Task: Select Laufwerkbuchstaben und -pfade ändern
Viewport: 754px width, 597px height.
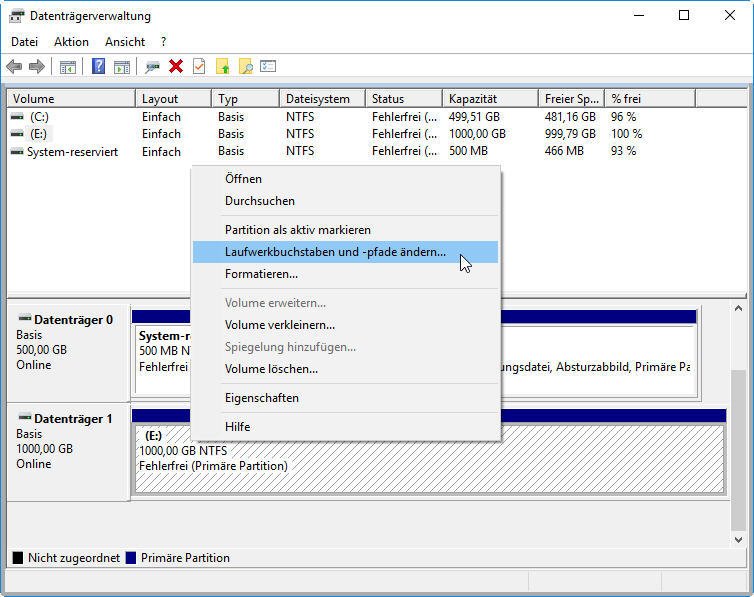Action: coord(345,252)
